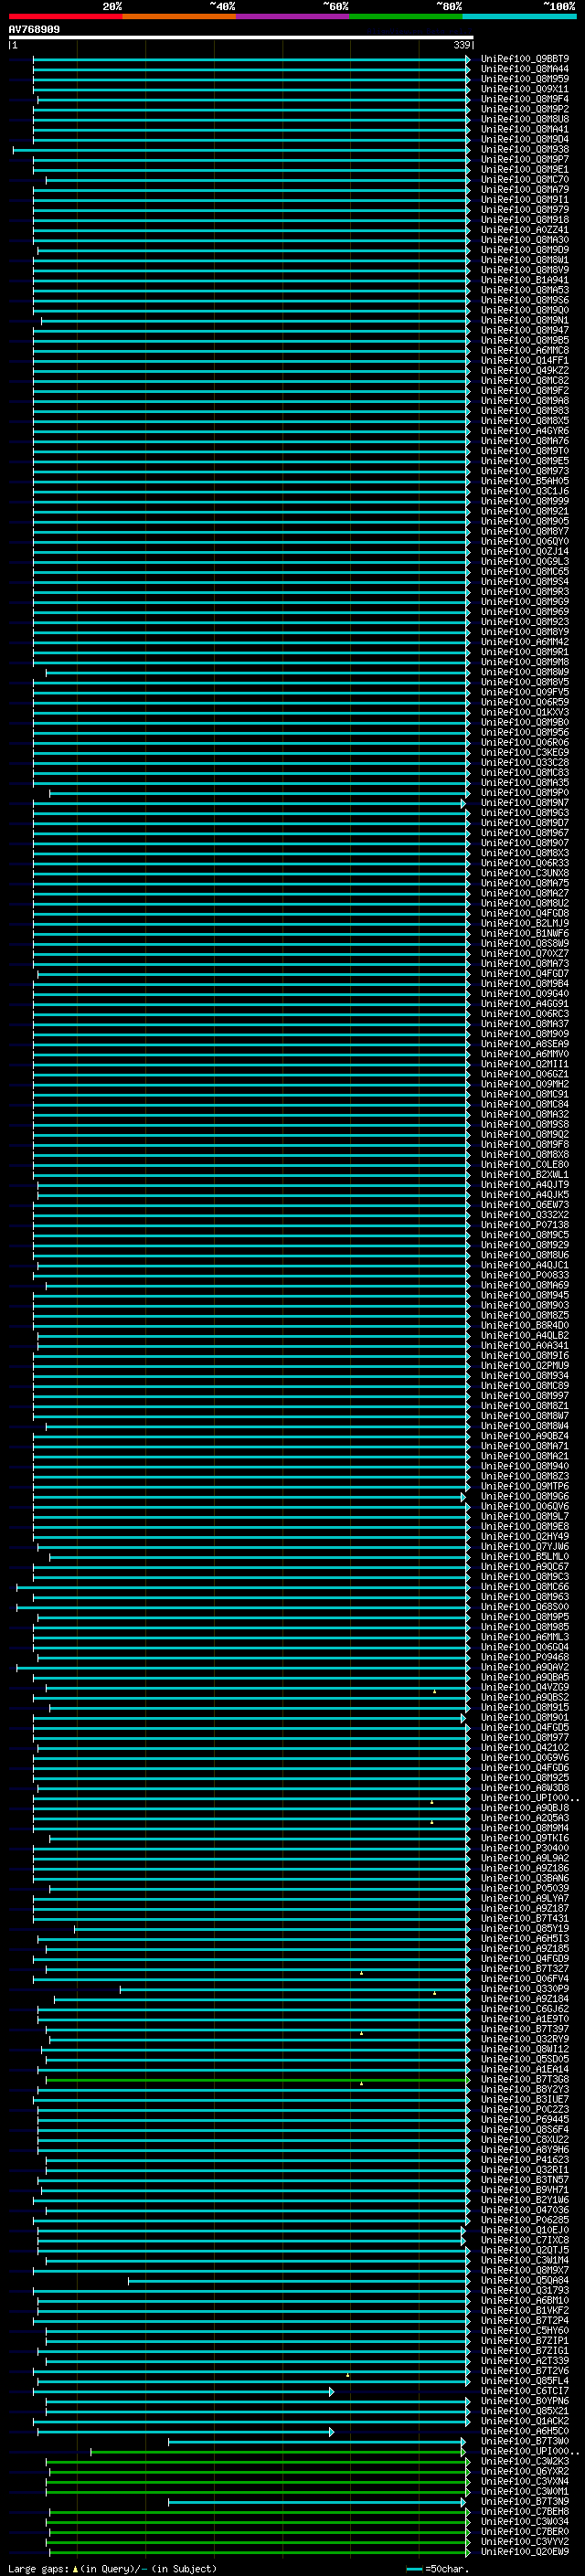Select hit label UniRef100_C6GJ62
Screen dimensions: 585x2576
pos(524,2010)
